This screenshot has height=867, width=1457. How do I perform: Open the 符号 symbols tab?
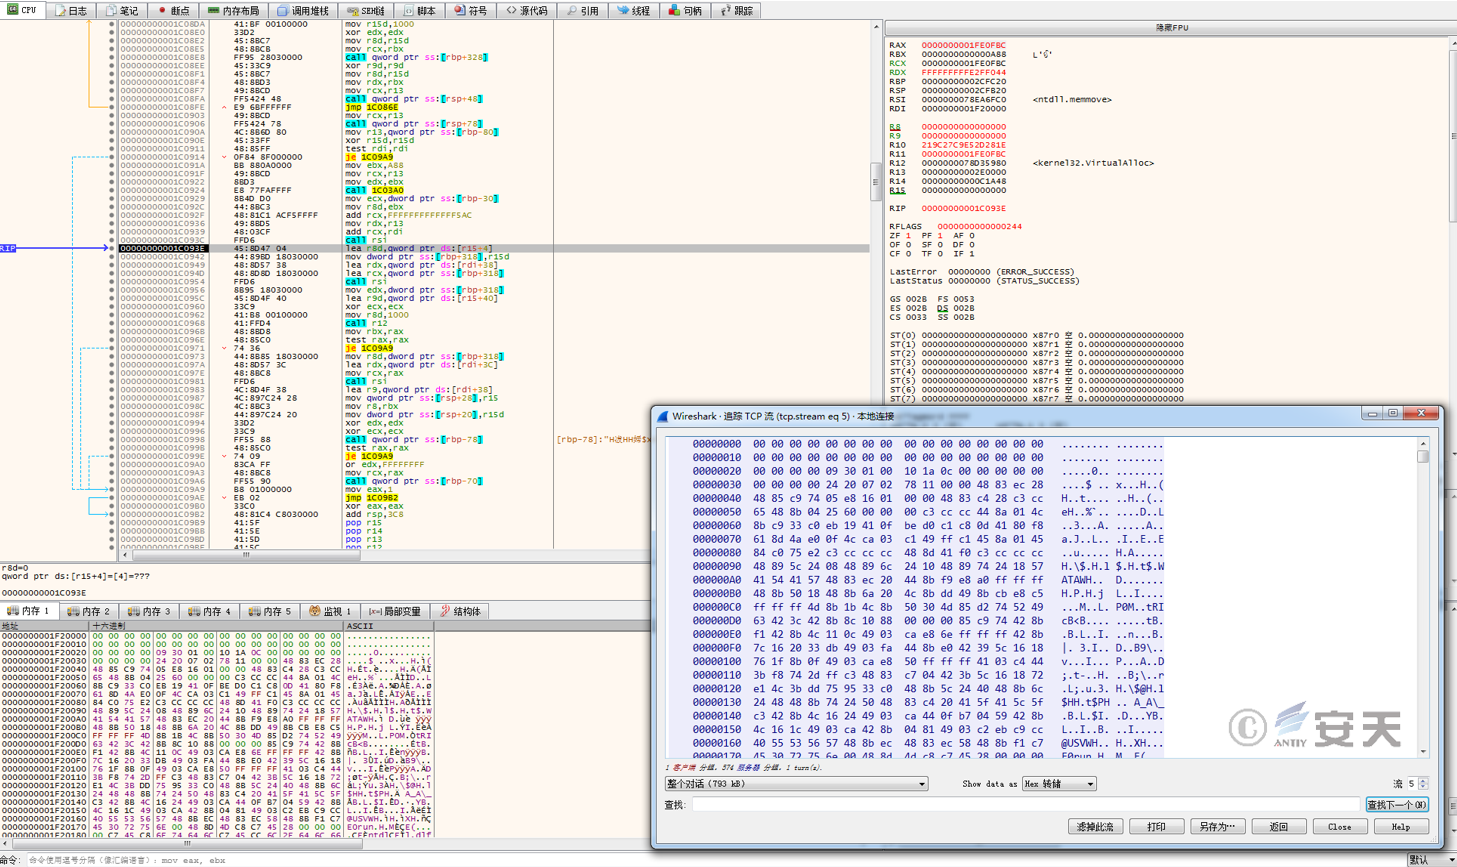pyautogui.click(x=470, y=10)
